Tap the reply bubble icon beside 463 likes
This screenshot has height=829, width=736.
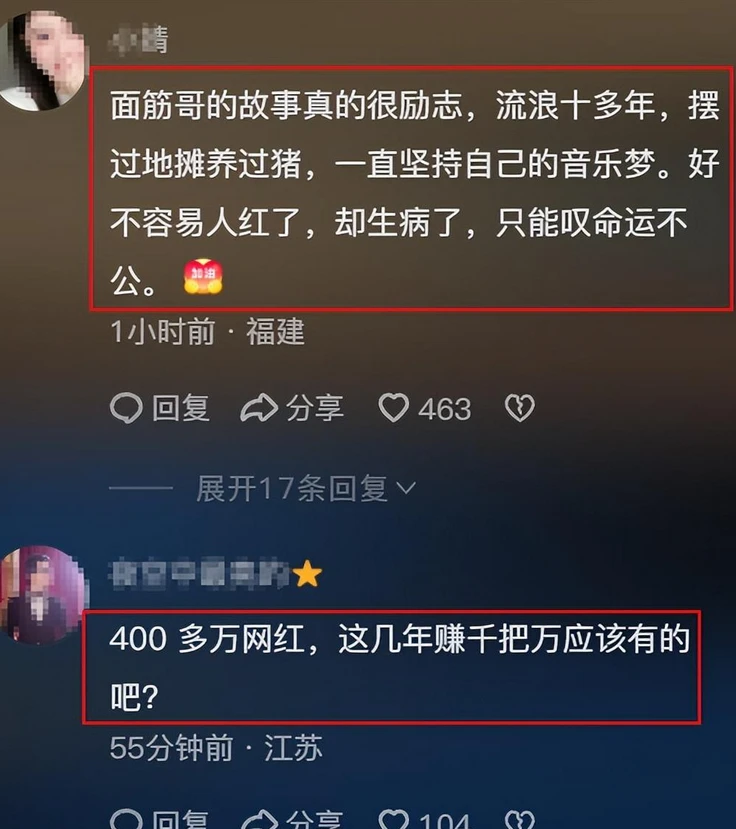pyautogui.click(x=126, y=408)
